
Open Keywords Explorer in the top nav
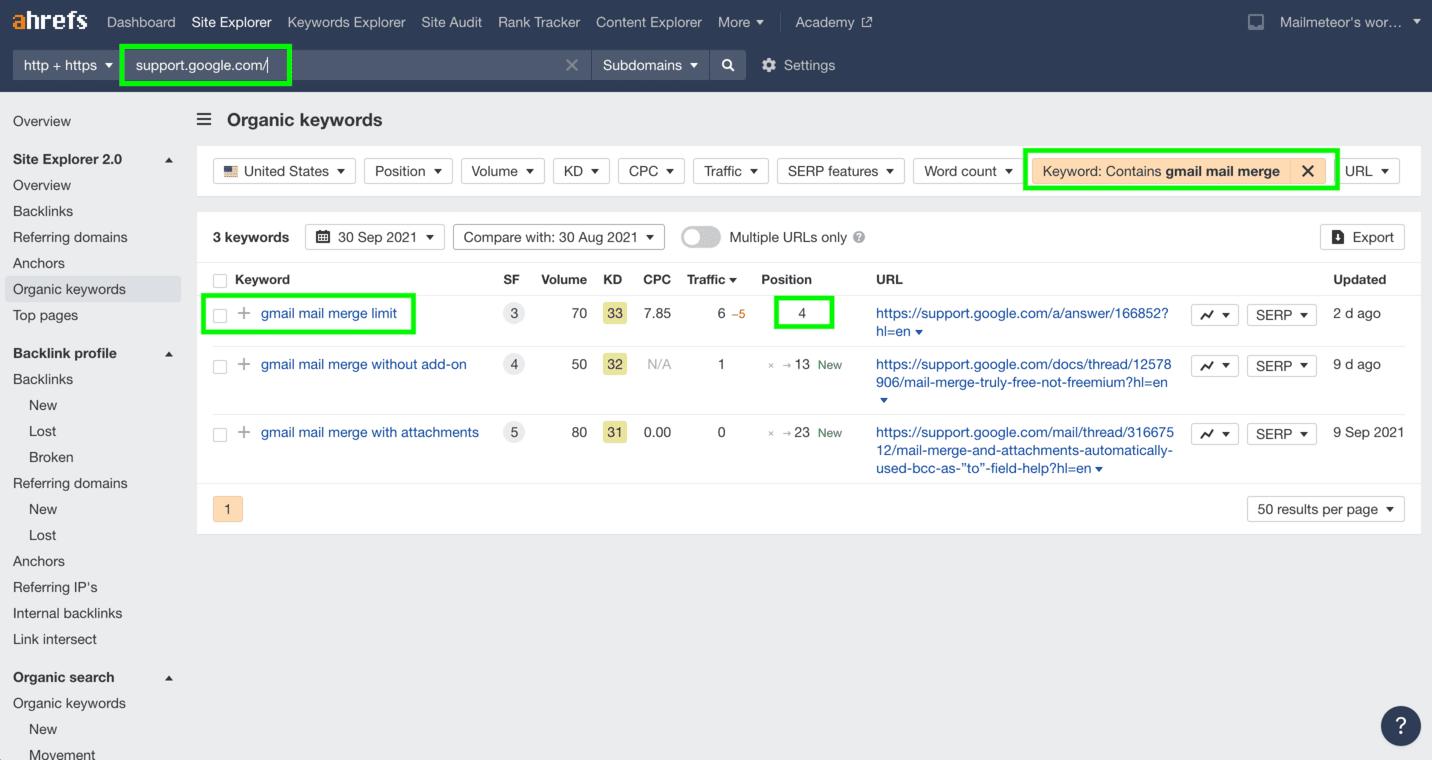coord(346,22)
